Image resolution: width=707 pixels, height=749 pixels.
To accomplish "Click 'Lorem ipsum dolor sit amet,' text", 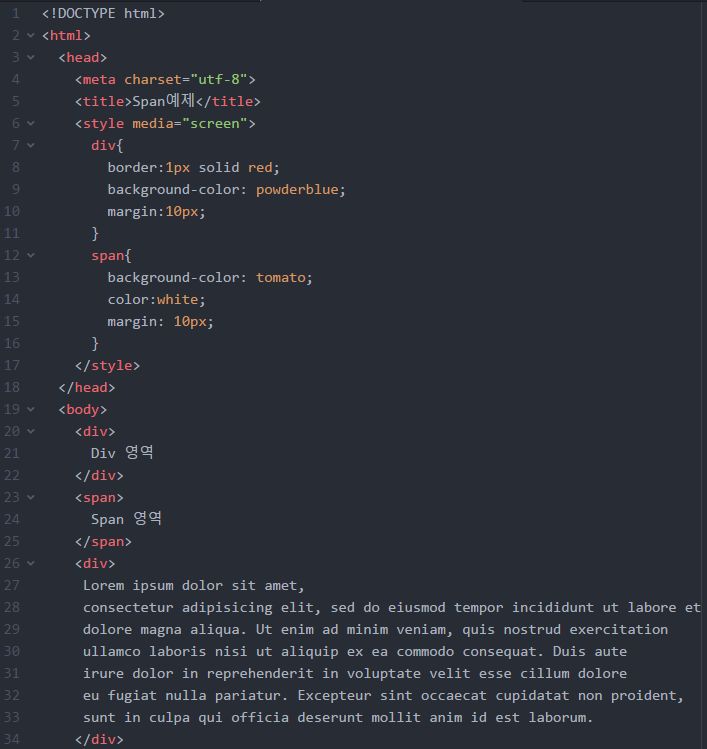I will (x=193, y=586).
